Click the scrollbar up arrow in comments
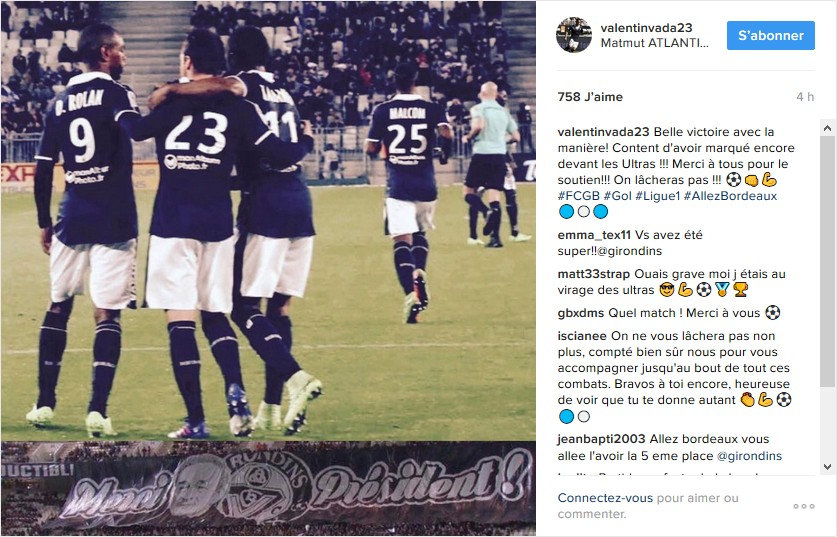This screenshot has width=837, height=537. point(827,128)
